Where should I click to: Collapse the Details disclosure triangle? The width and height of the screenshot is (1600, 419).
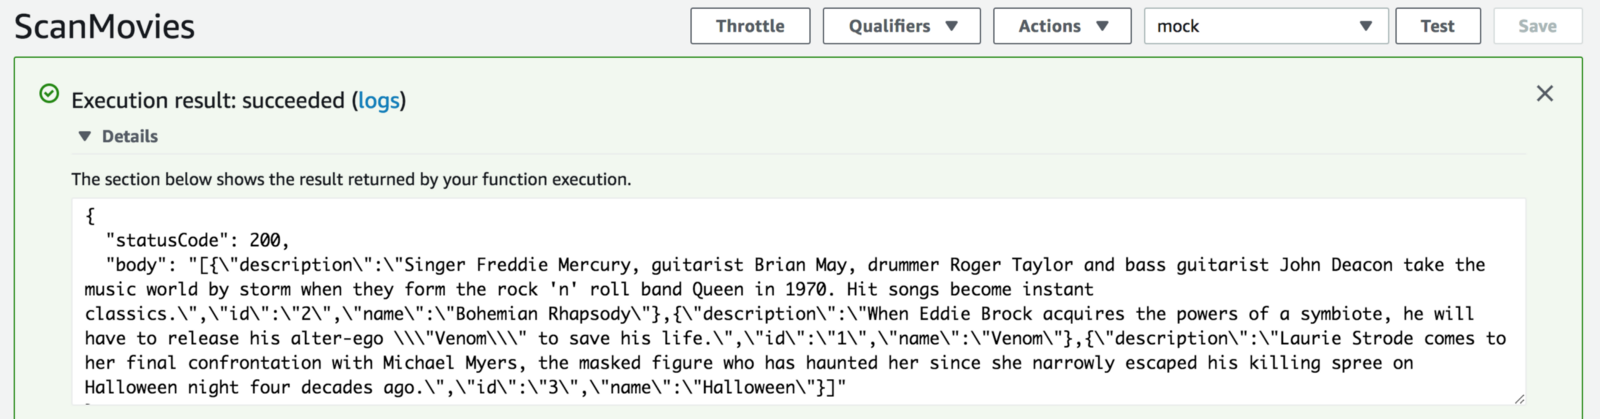click(85, 137)
